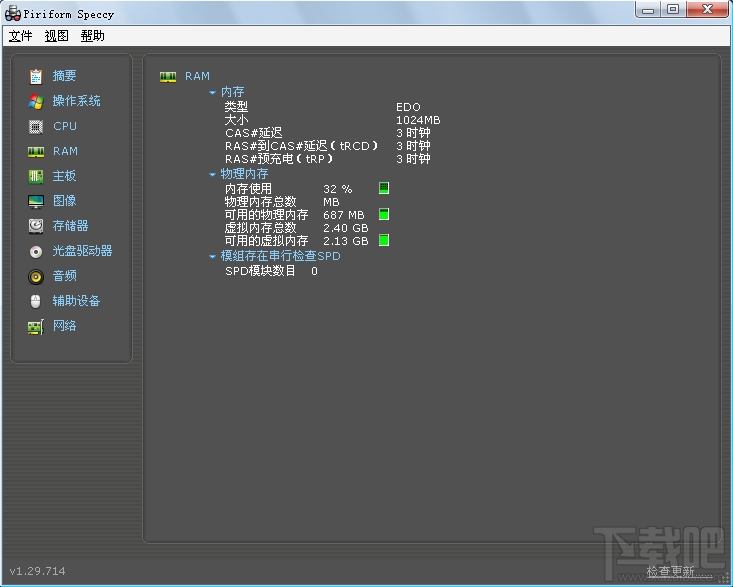Click the mouse icon beside 辅助设备
The width and height of the screenshot is (733, 587).
coord(36,301)
